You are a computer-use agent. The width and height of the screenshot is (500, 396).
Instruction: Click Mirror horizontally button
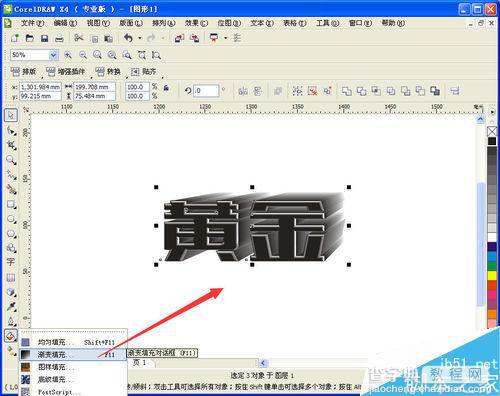[243, 91]
